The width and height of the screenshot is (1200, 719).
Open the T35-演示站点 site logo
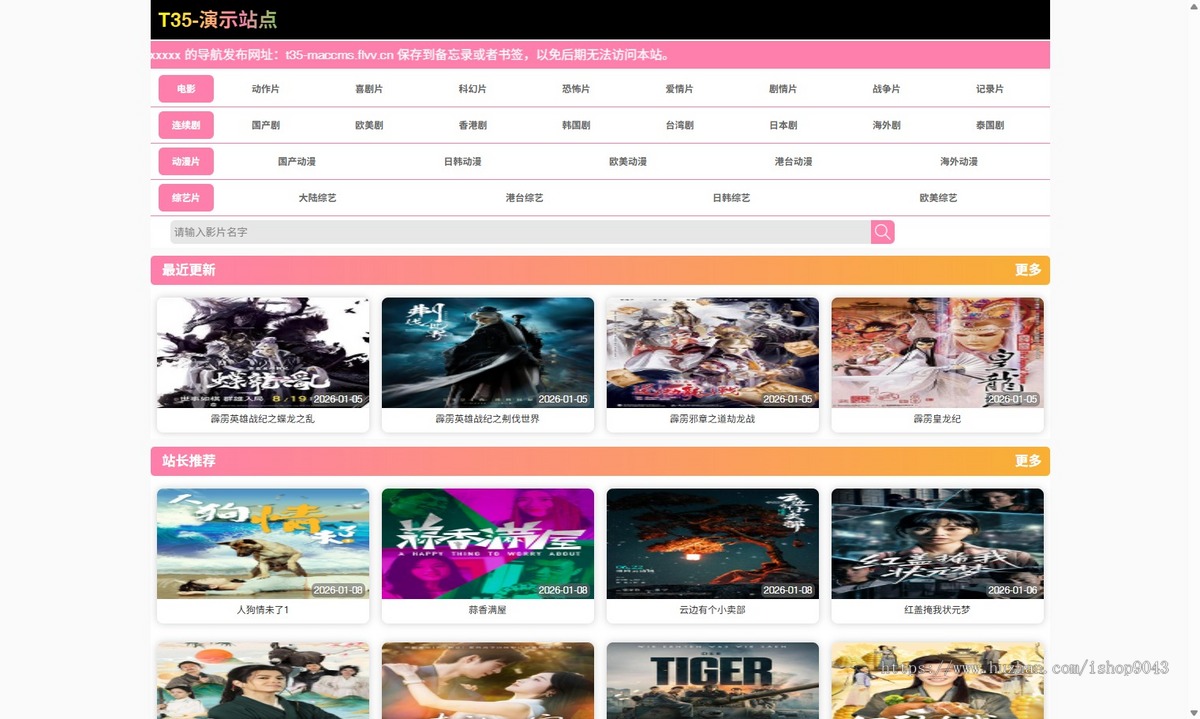tap(217, 20)
